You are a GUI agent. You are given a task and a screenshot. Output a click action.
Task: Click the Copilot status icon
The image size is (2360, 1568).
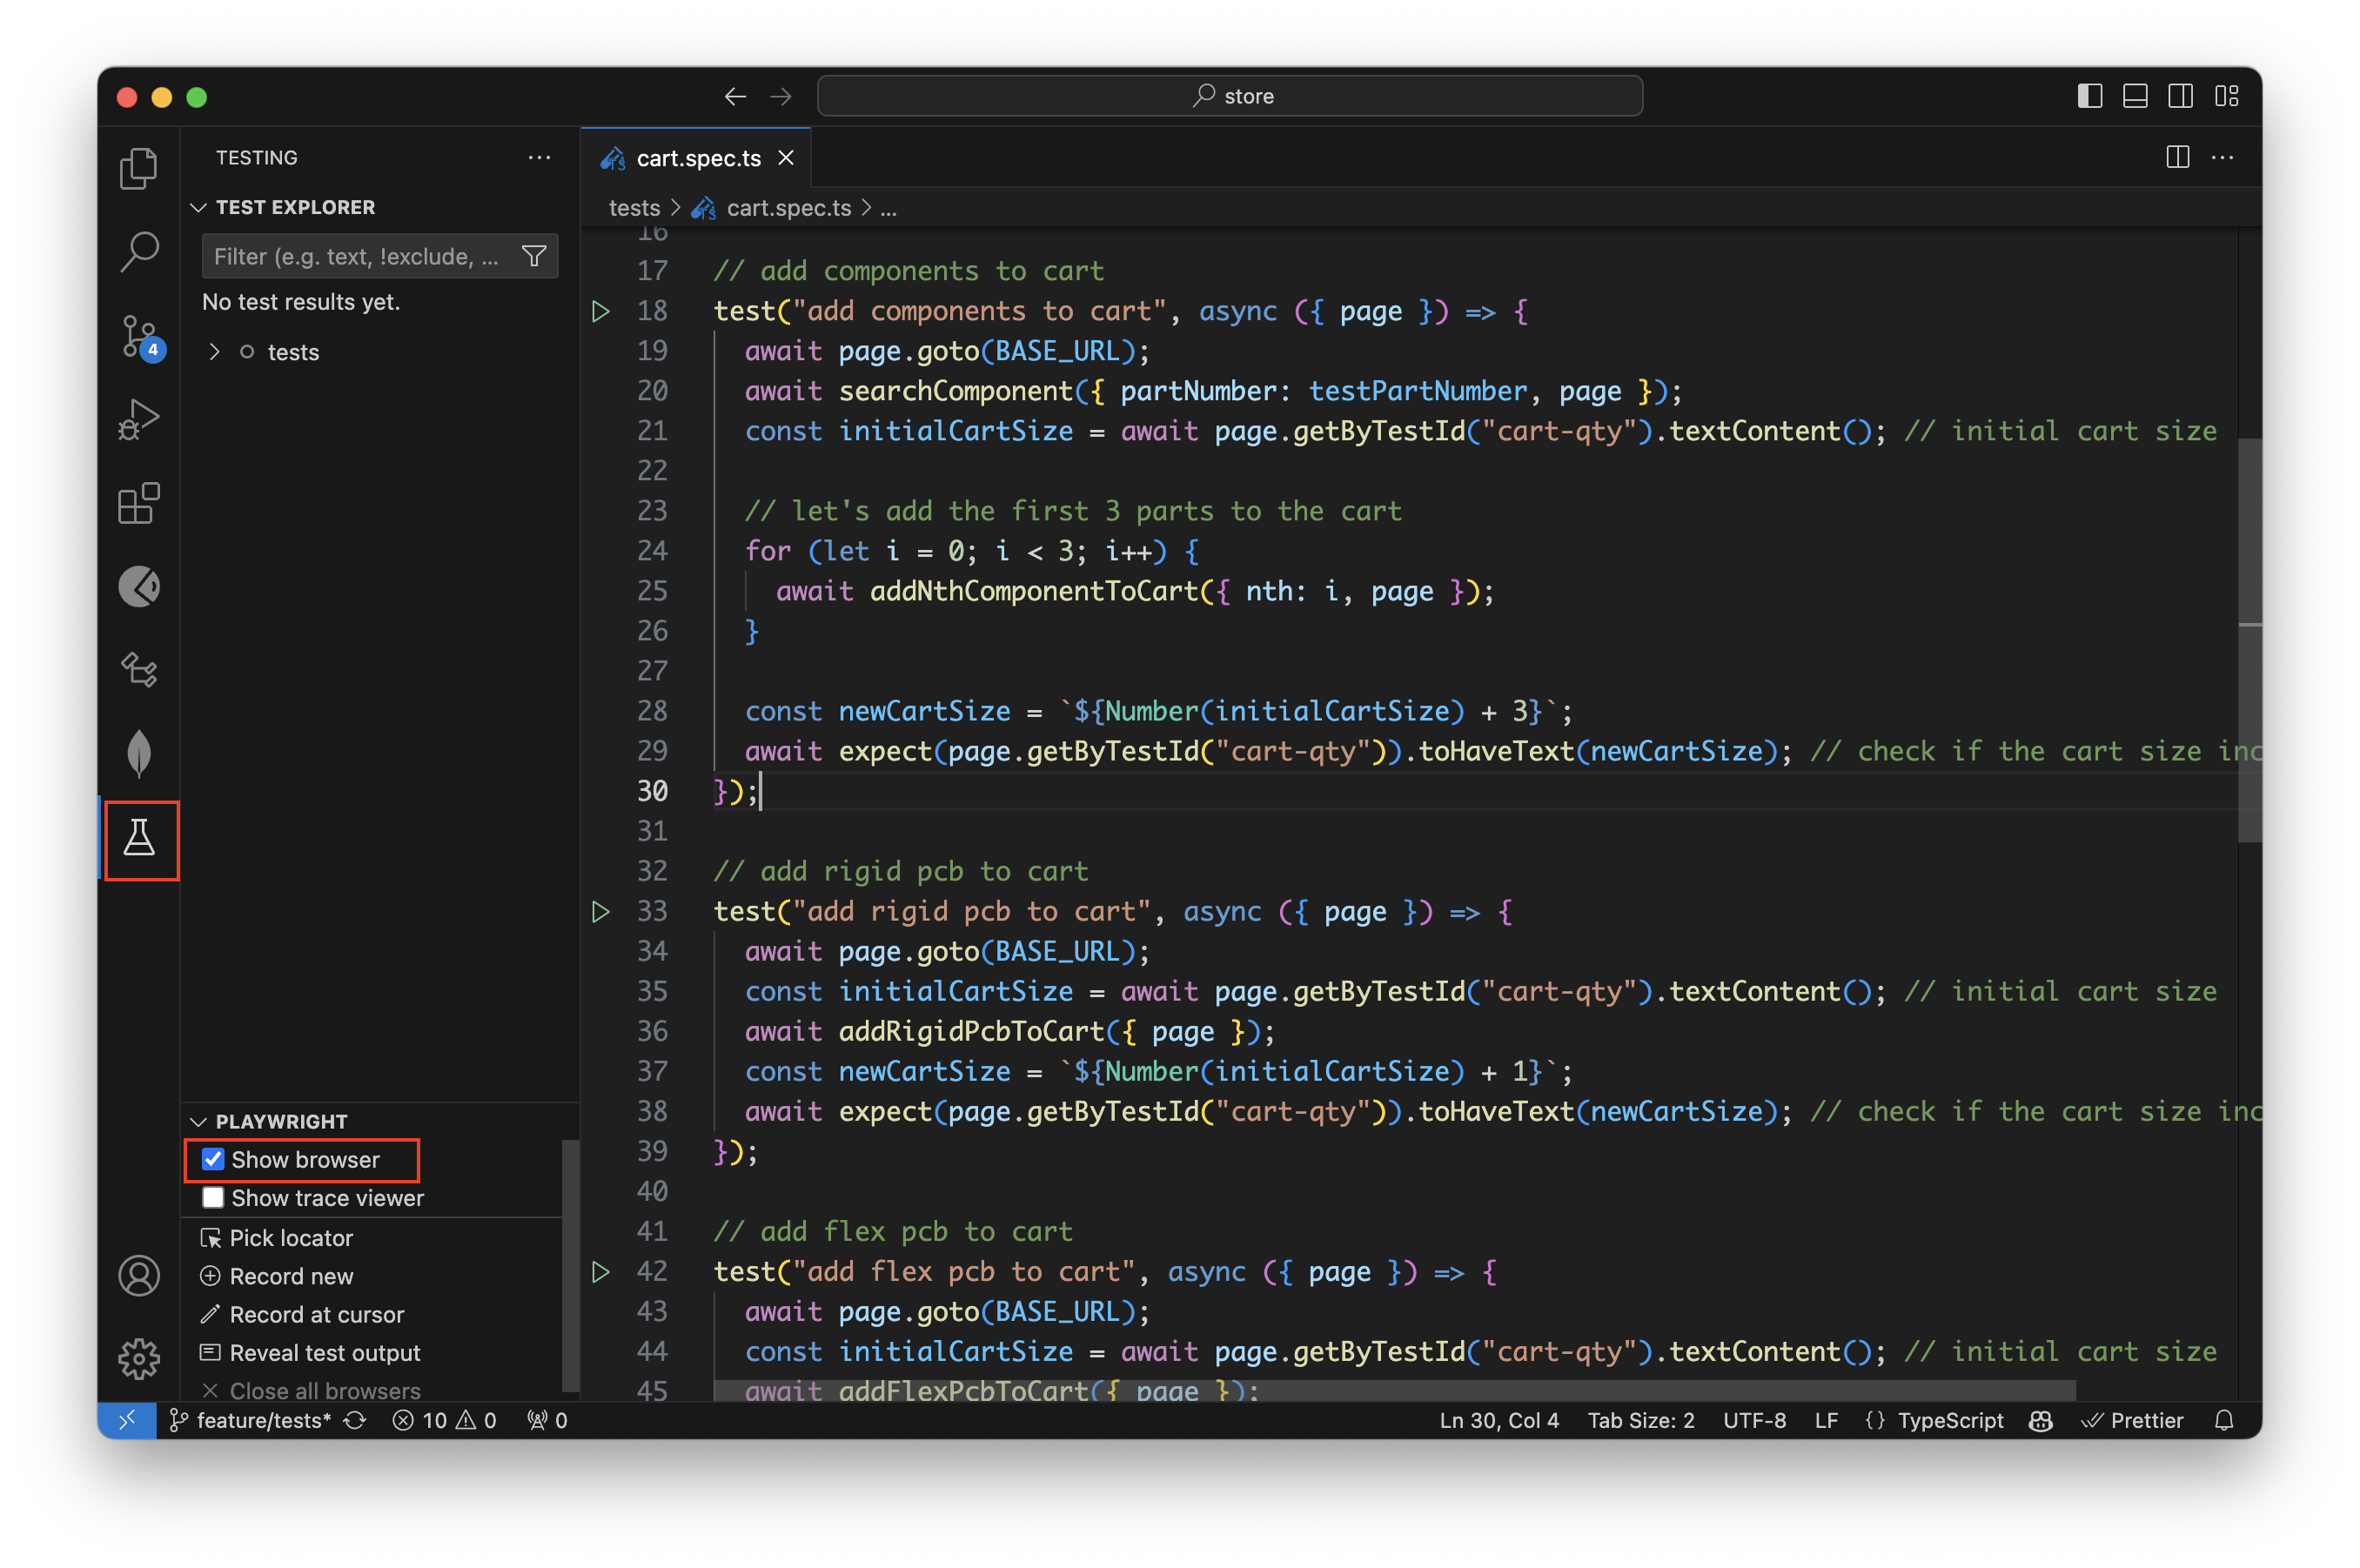[2041, 1420]
